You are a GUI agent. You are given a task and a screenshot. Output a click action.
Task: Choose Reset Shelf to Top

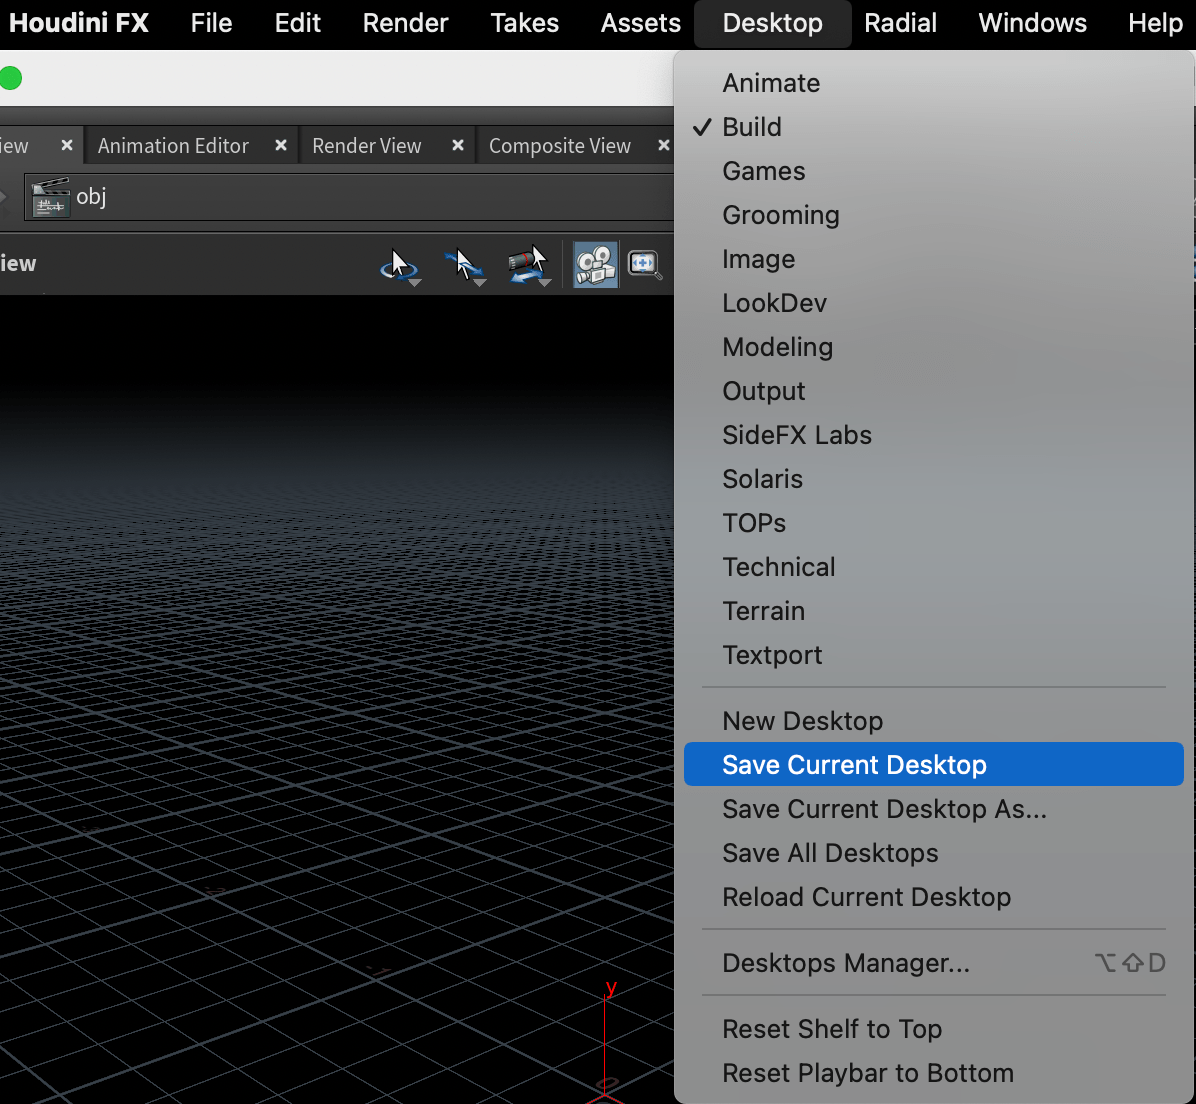coord(934,1029)
